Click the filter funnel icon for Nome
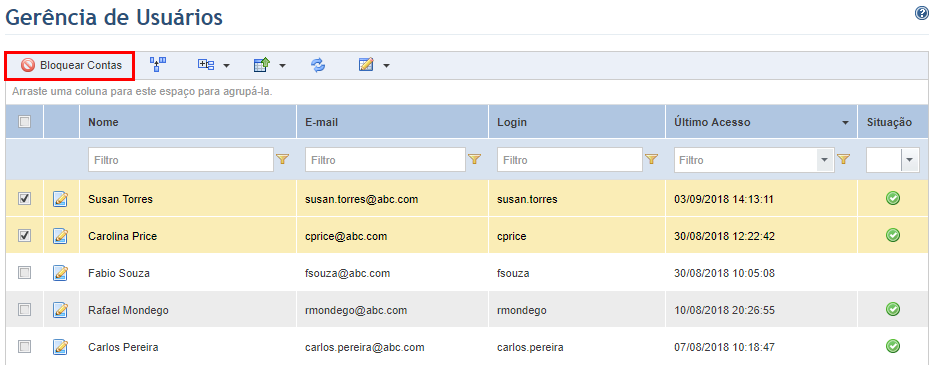Screen dimensions: 935x365 coord(283,159)
